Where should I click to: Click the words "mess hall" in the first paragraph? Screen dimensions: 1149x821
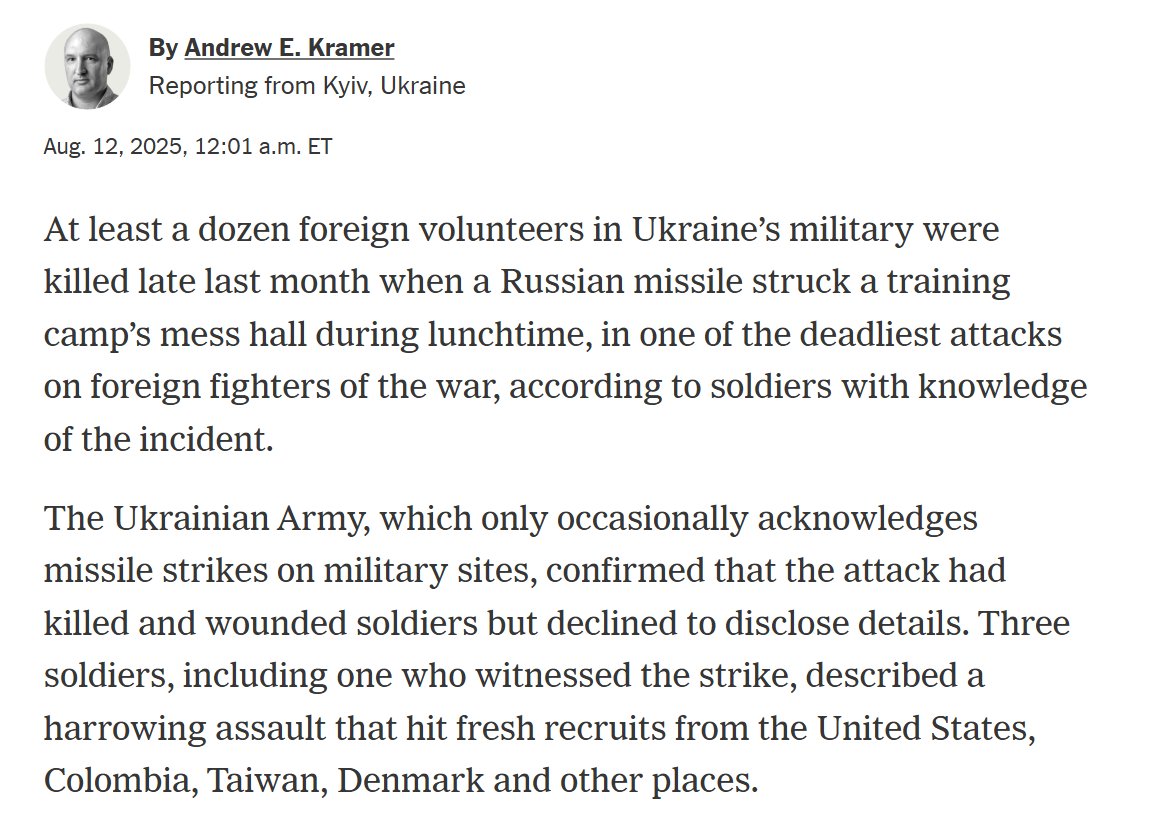pyautogui.click(x=233, y=335)
